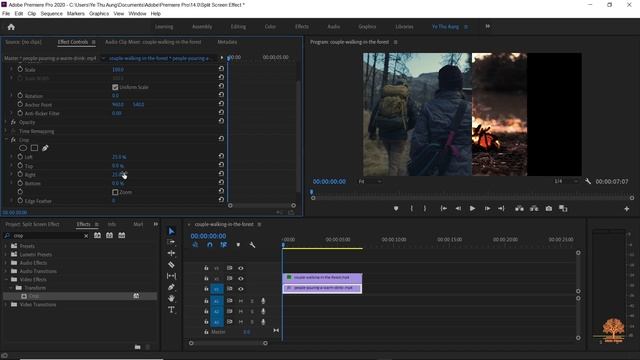This screenshot has height=360, width=640.
Task: Select the Selection tool arrow
Action: pos(171,231)
